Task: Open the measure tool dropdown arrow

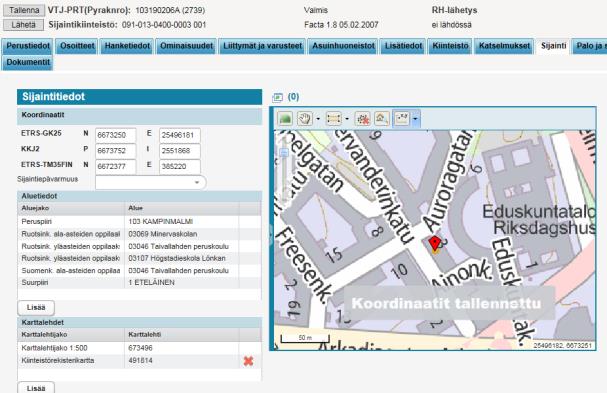Action: tap(346, 118)
